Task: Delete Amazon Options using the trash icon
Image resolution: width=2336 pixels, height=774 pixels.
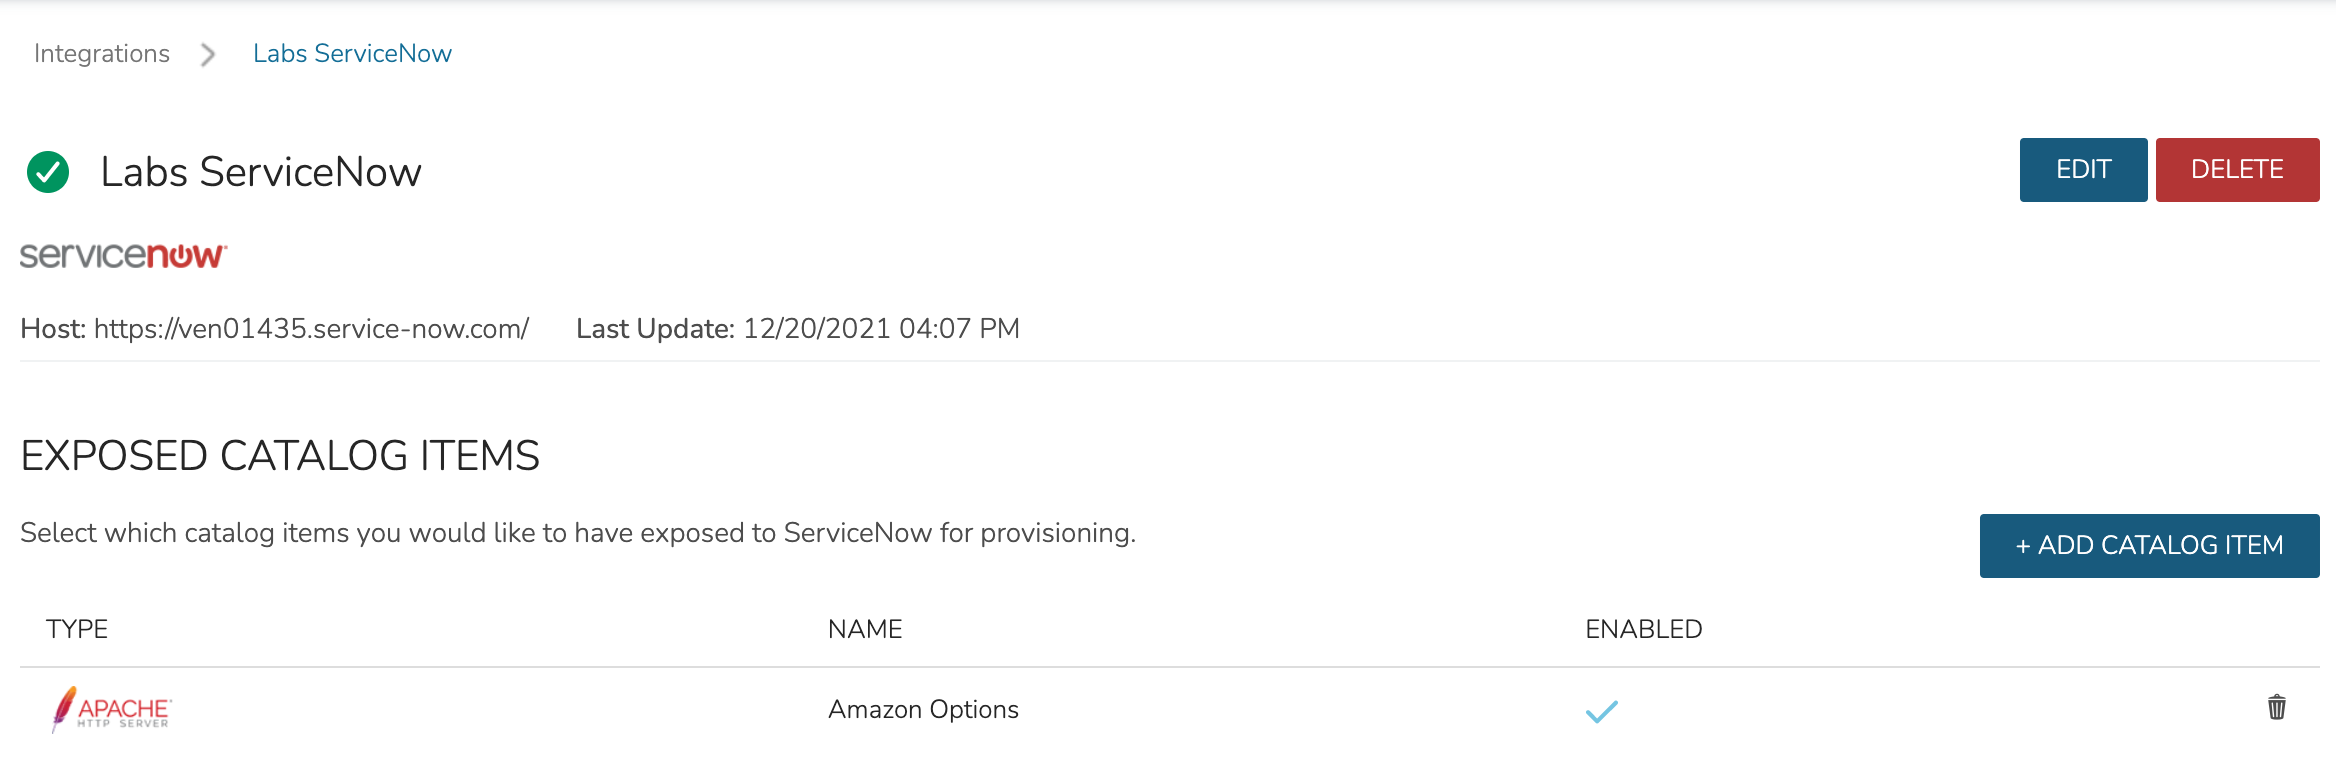Action: [2276, 708]
